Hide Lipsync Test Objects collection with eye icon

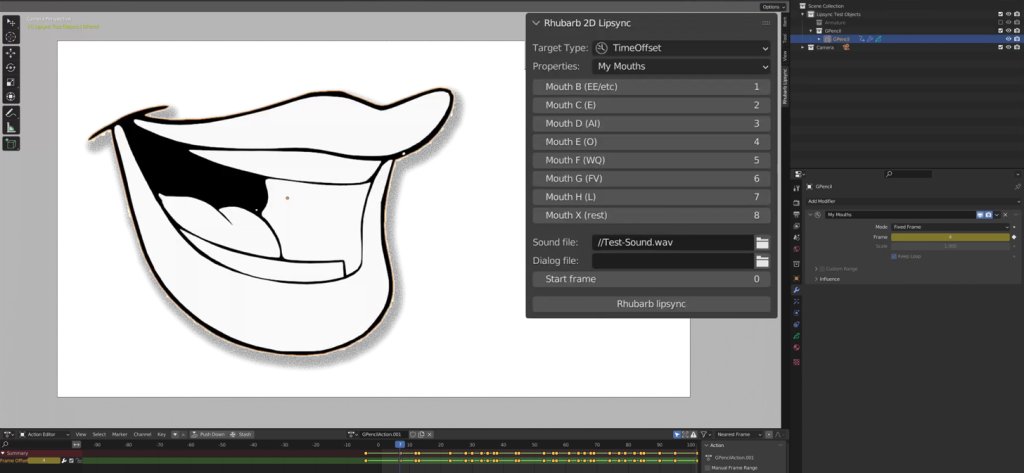(1008, 14)
